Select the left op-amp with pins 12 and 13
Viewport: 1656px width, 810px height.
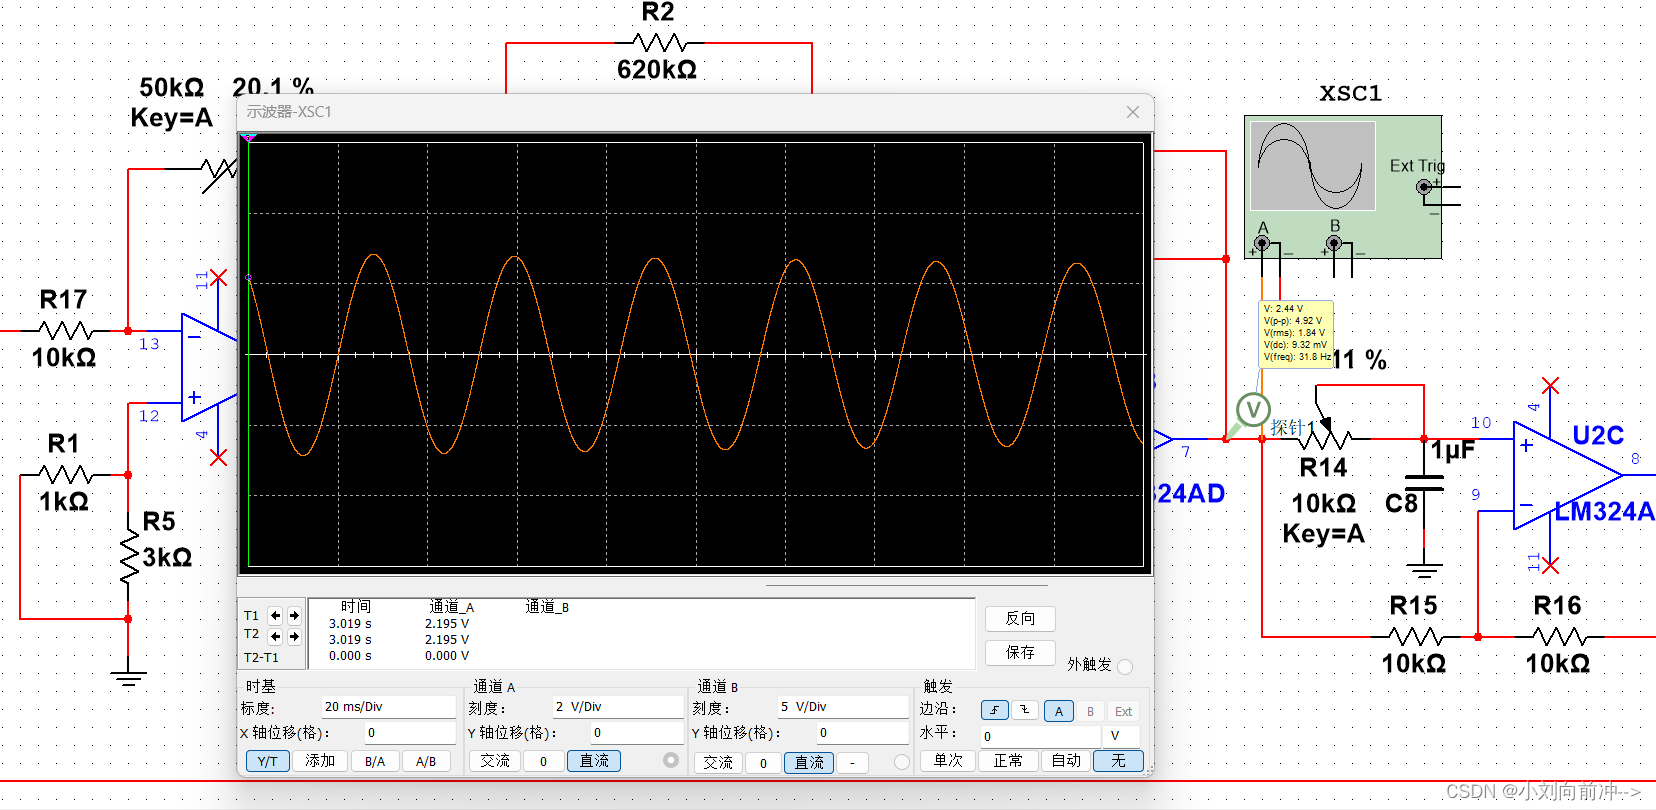tap(209, 367)
